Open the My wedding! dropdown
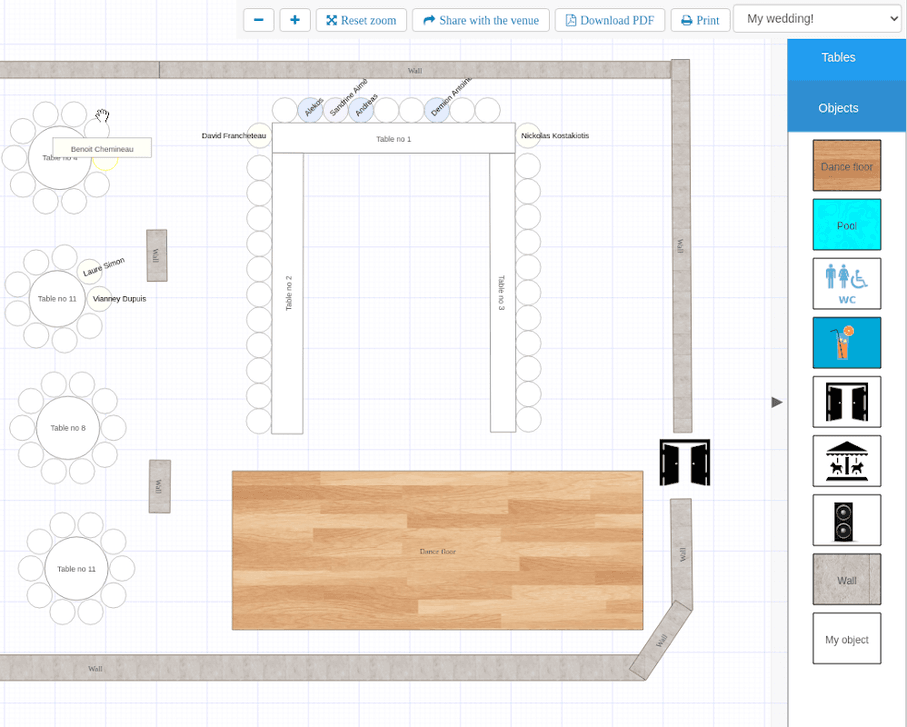This screenshot has height=727, width=907. coord(817,19)
